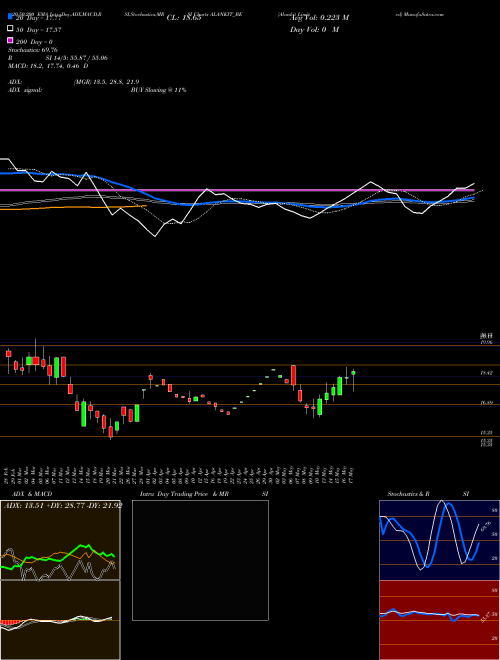Click the 16.89 price level label
The image size is (500, 660).
click(487, 403)
